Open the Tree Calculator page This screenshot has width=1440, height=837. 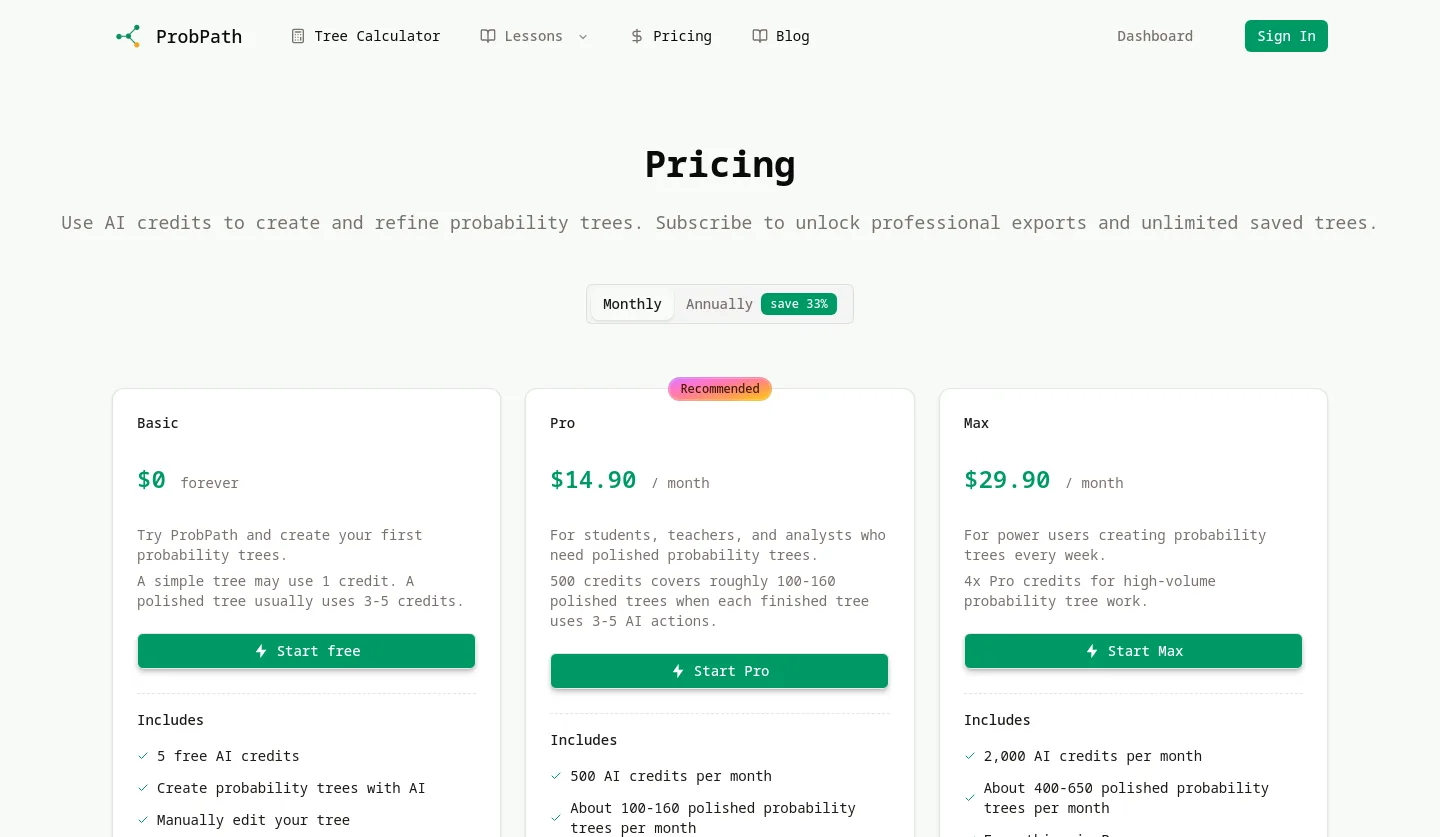[366, 36]
